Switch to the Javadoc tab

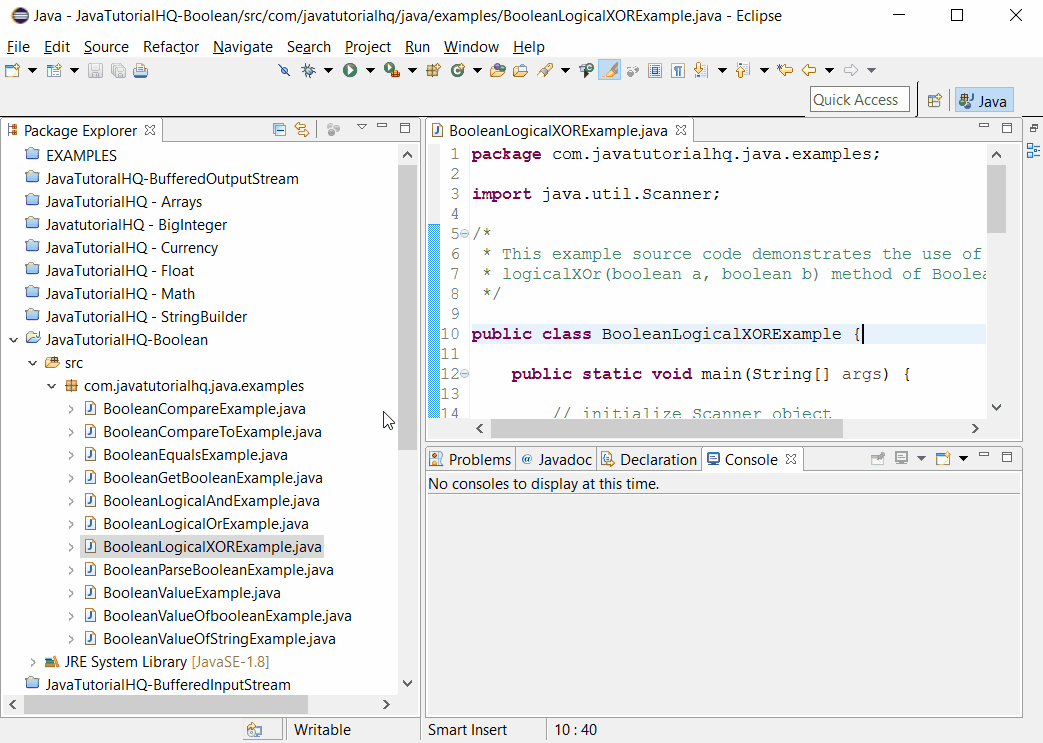point(556,460)
